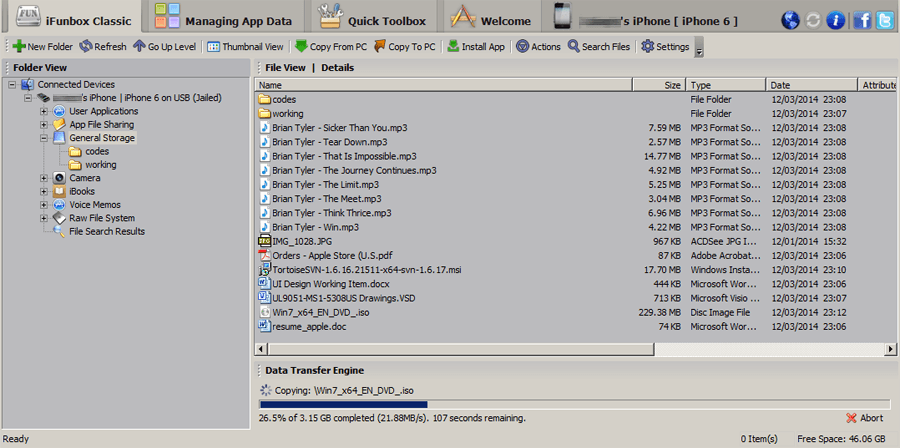Sort files by the Type column
The height and width of the screenshot is (448, 900).
tap(726, 85)
